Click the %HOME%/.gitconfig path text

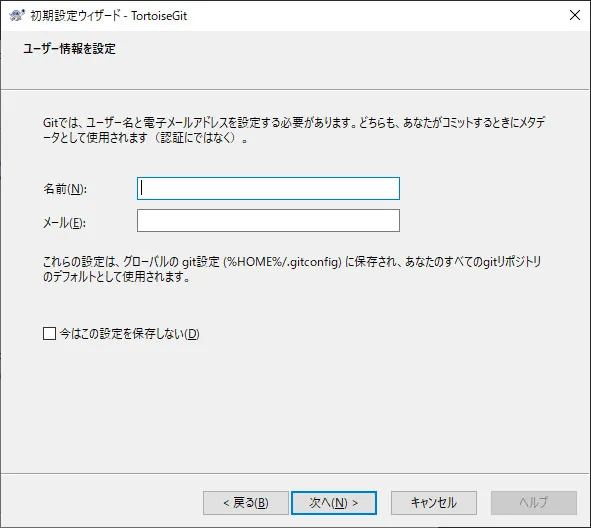tap(282, 262)
